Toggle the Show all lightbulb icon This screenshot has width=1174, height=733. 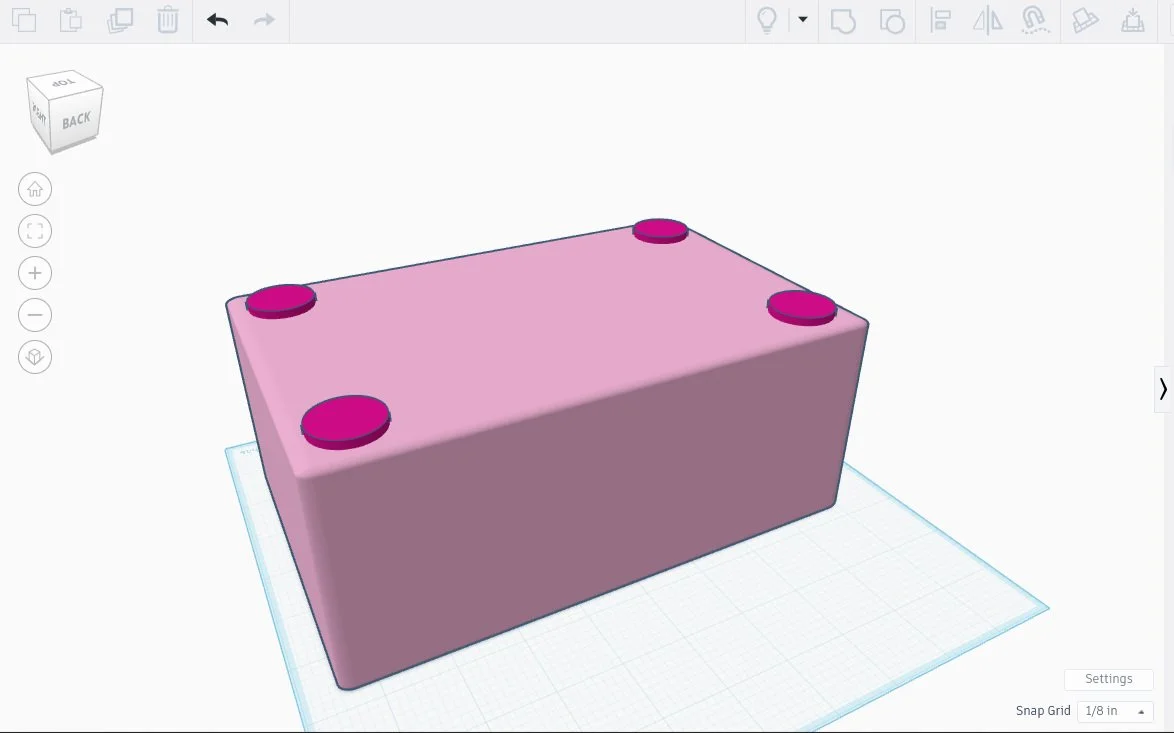point(767,20)
